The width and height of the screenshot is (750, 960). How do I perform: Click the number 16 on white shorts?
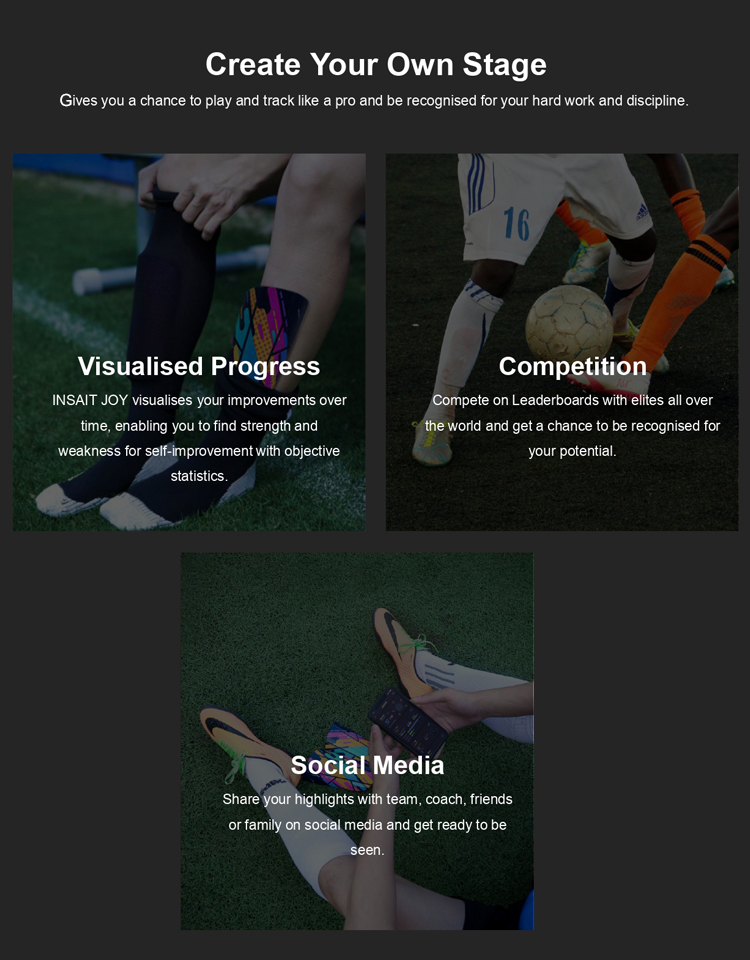pos(517,223)
